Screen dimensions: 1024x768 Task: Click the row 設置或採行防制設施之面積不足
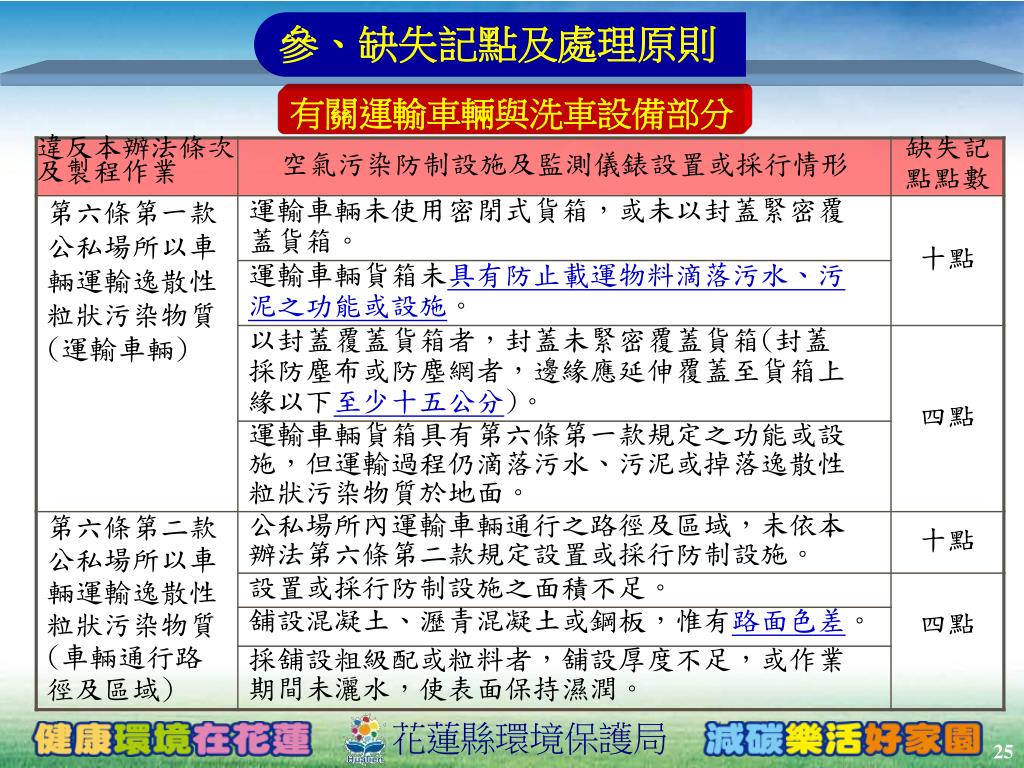point(564,590)
